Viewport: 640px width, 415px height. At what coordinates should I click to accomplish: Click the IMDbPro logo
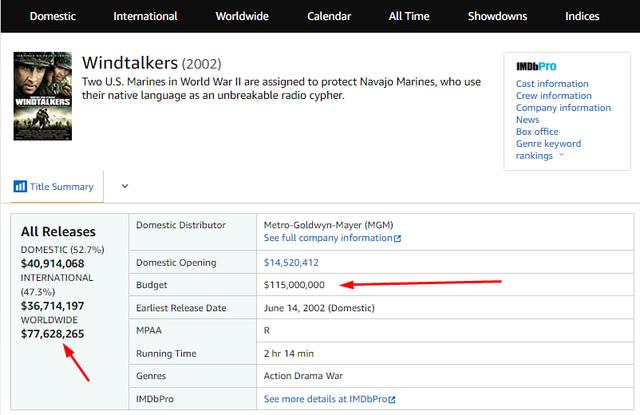point(536,66)
